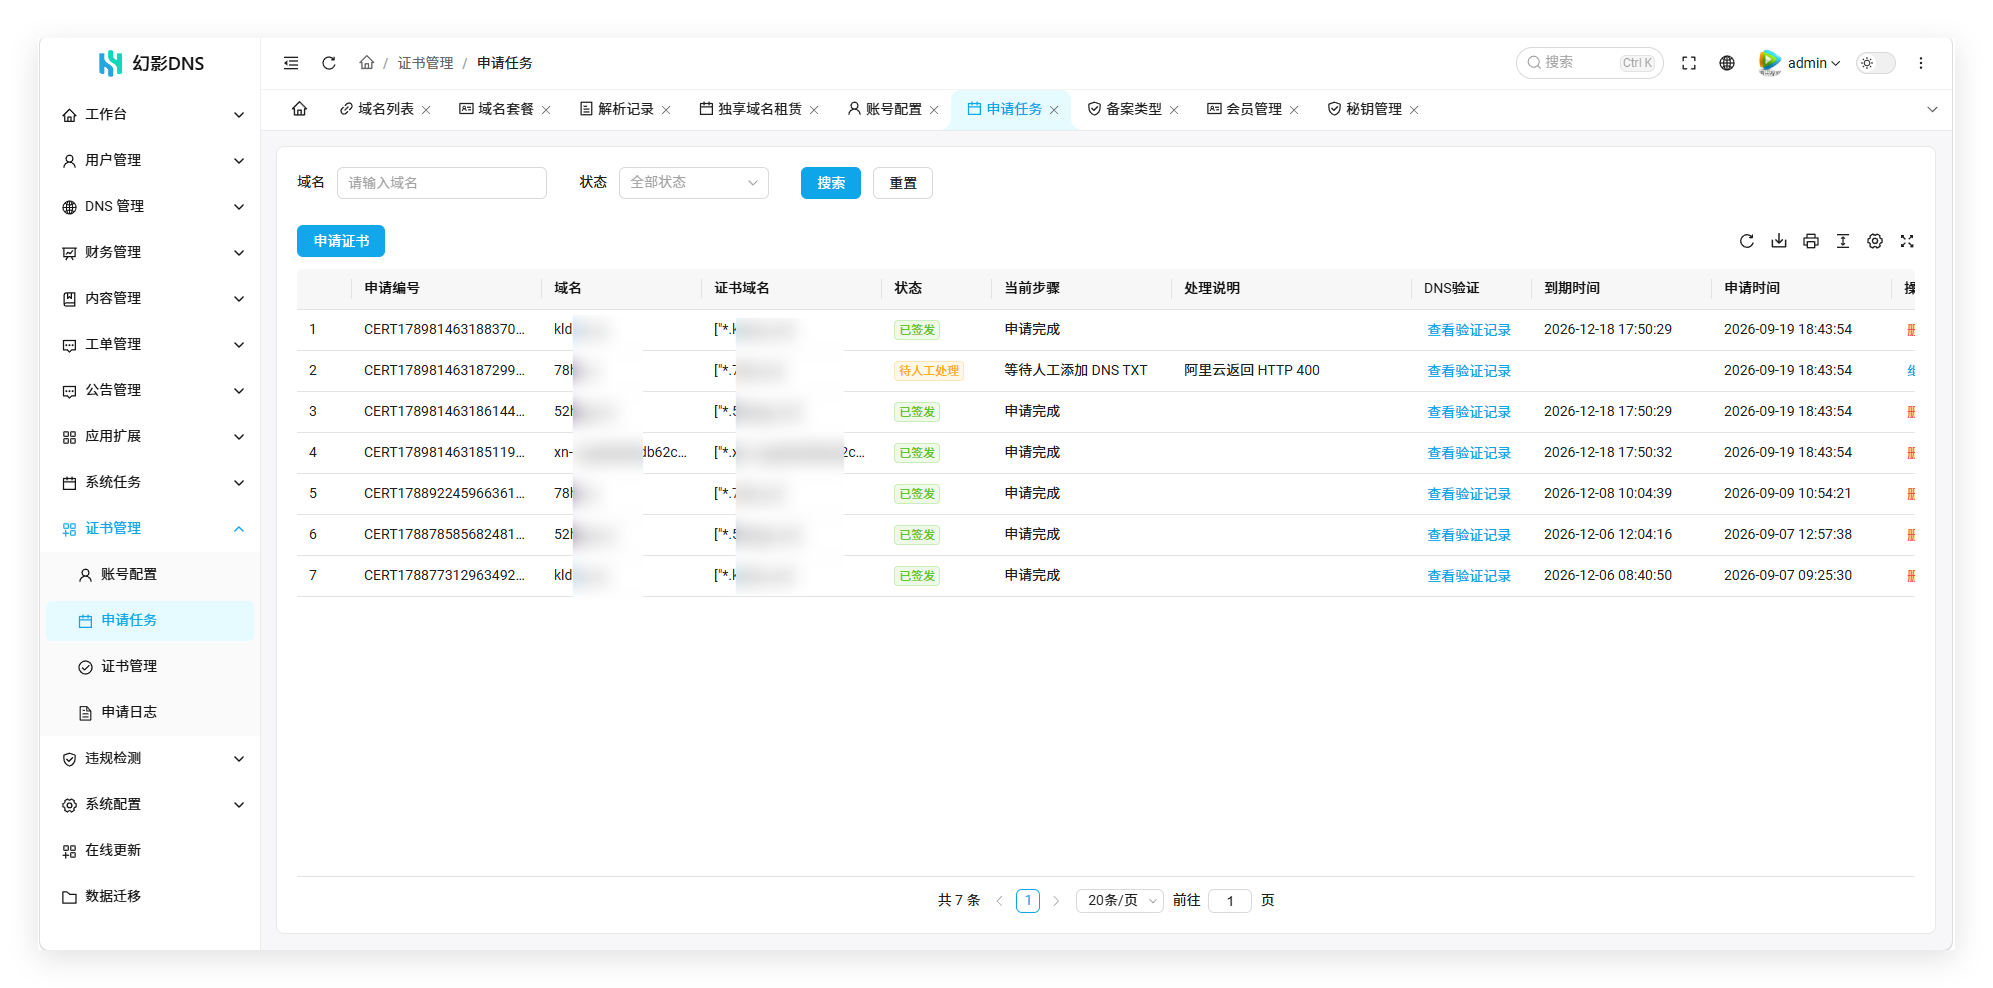Open 证书管理 submenu item under certificates
The width and height of the screenshot is (1993, 988).
[x=150, y=666]
